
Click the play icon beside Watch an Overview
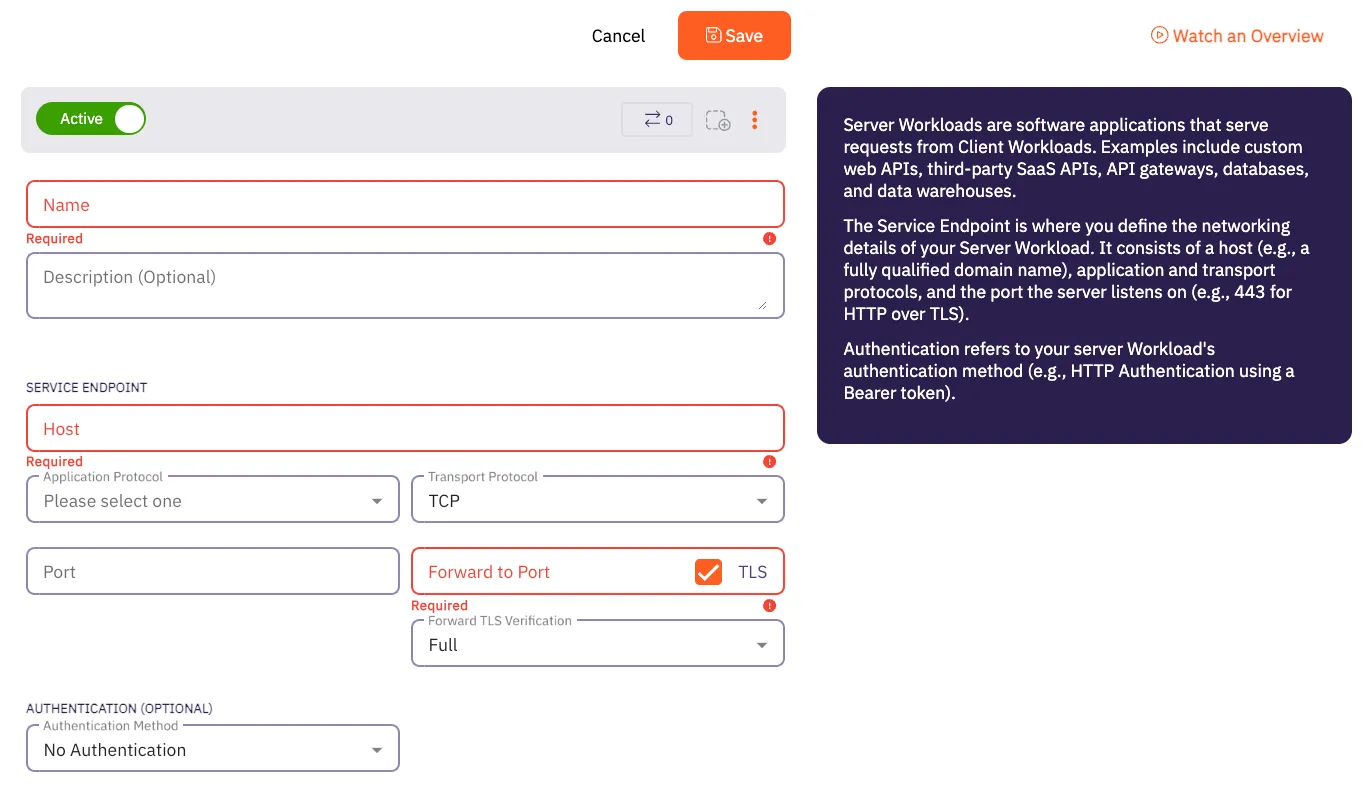pyautogui.click(x=1158, y=35)
